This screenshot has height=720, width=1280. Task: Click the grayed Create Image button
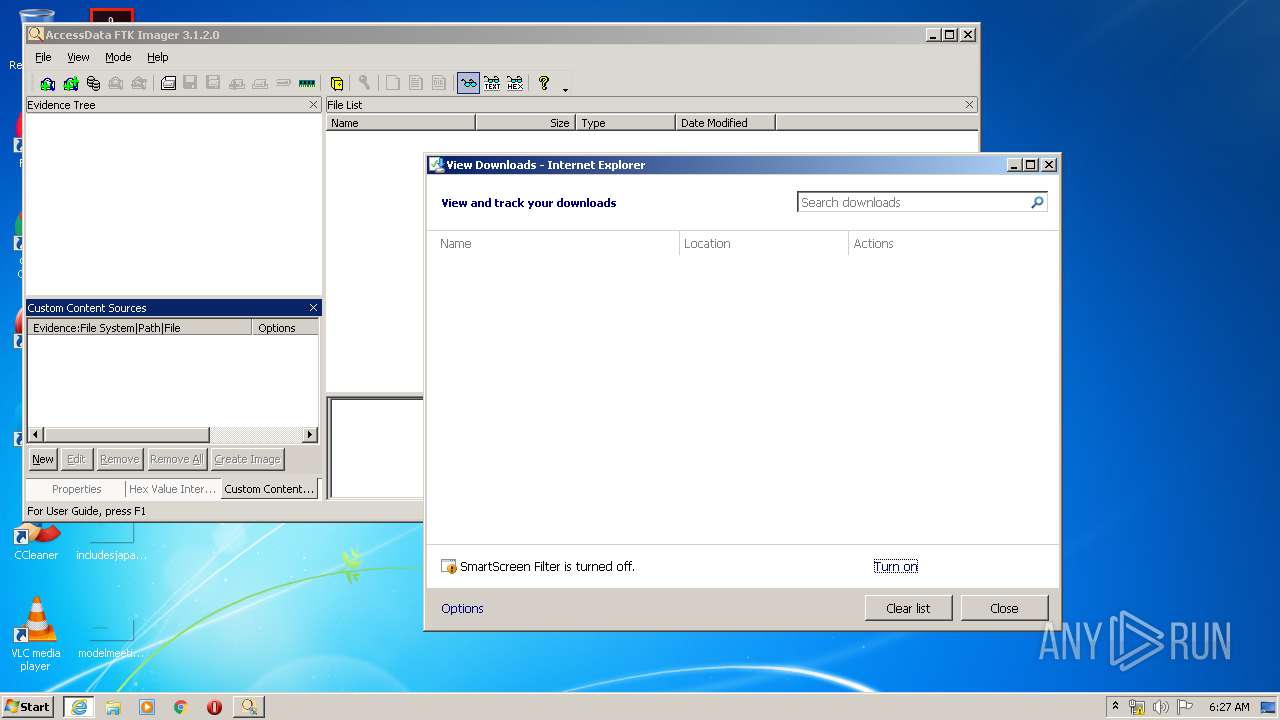click(x=247, y=459)
